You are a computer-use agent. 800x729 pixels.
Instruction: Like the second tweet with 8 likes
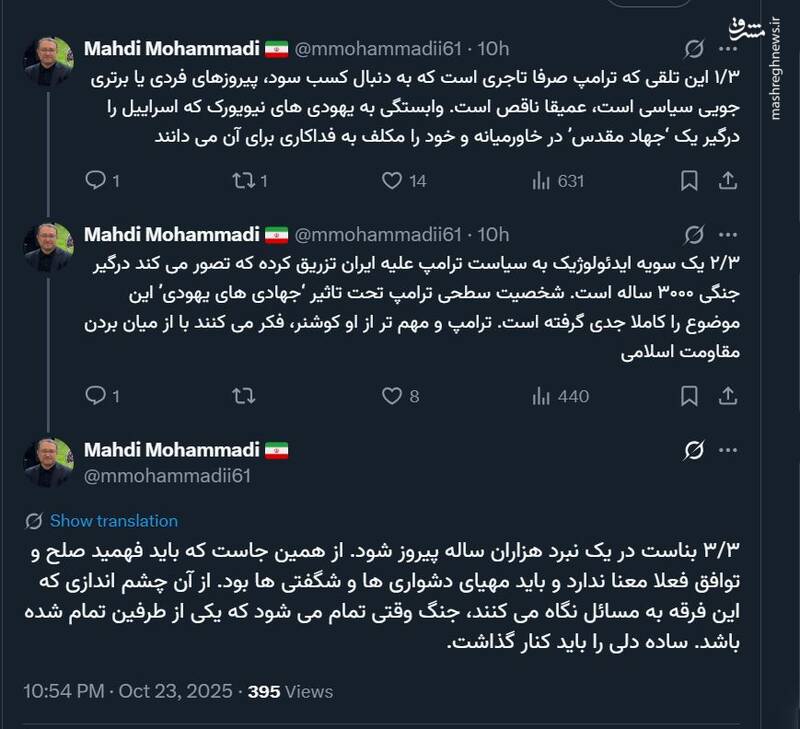[x=393, y=397]
